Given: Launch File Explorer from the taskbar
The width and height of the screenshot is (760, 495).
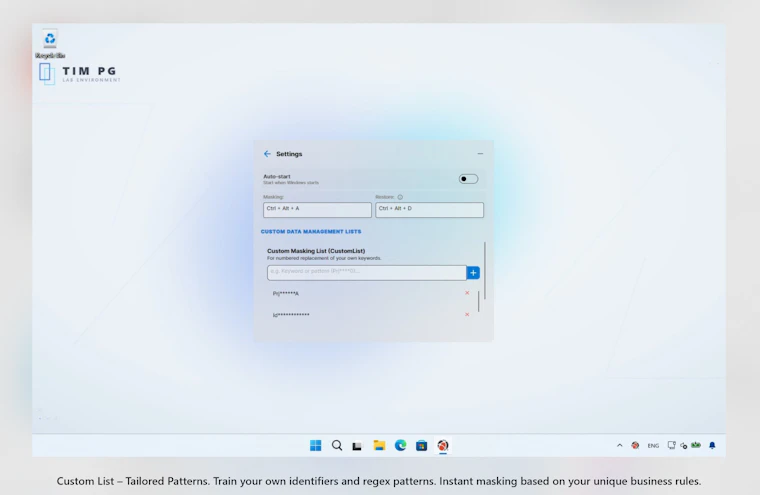Looking at the screenshot, I should pyautogui.click(x=379, y=446).
